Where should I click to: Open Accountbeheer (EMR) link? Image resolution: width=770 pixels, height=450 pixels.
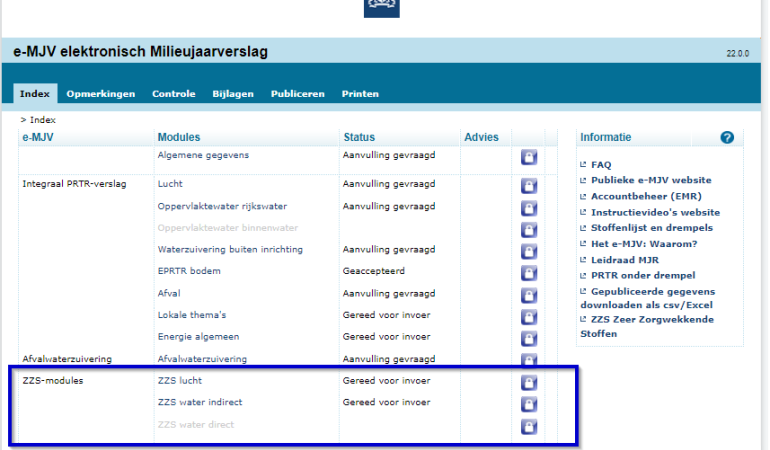tap(646, 196)
